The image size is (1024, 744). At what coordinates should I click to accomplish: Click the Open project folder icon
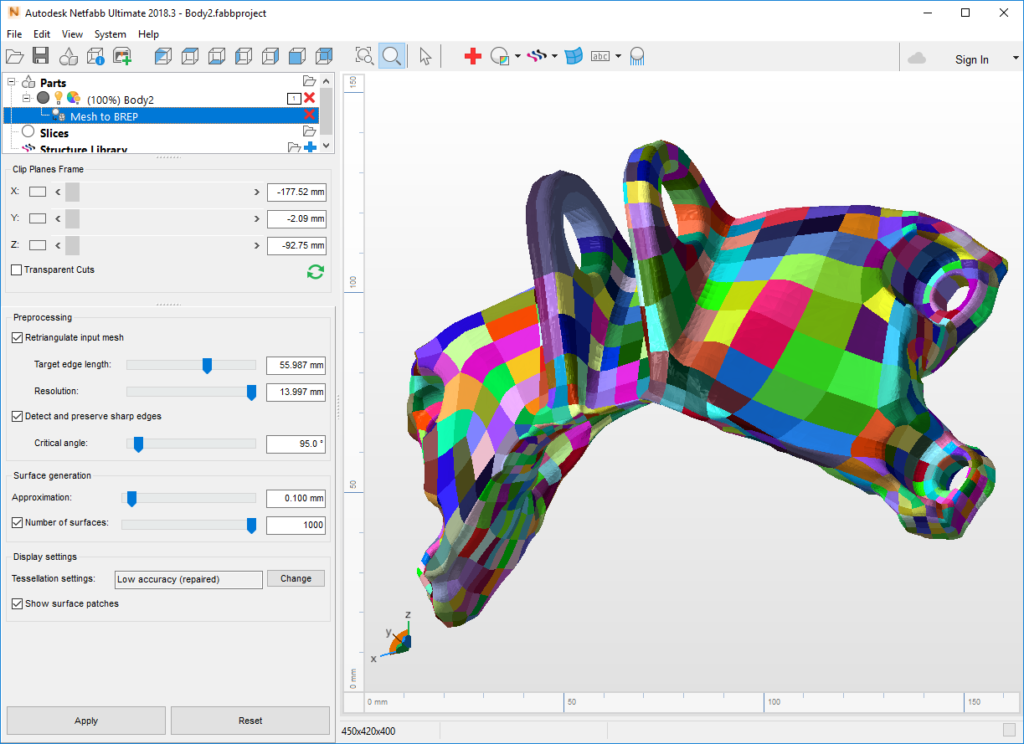pyautogui.click(x=14, y=57)
